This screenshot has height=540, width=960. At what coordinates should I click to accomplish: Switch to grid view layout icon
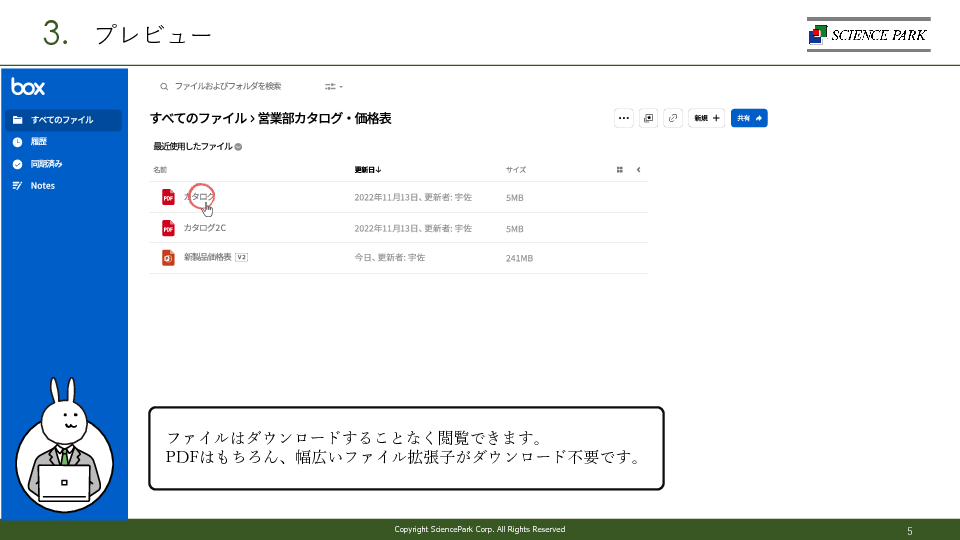620,170
